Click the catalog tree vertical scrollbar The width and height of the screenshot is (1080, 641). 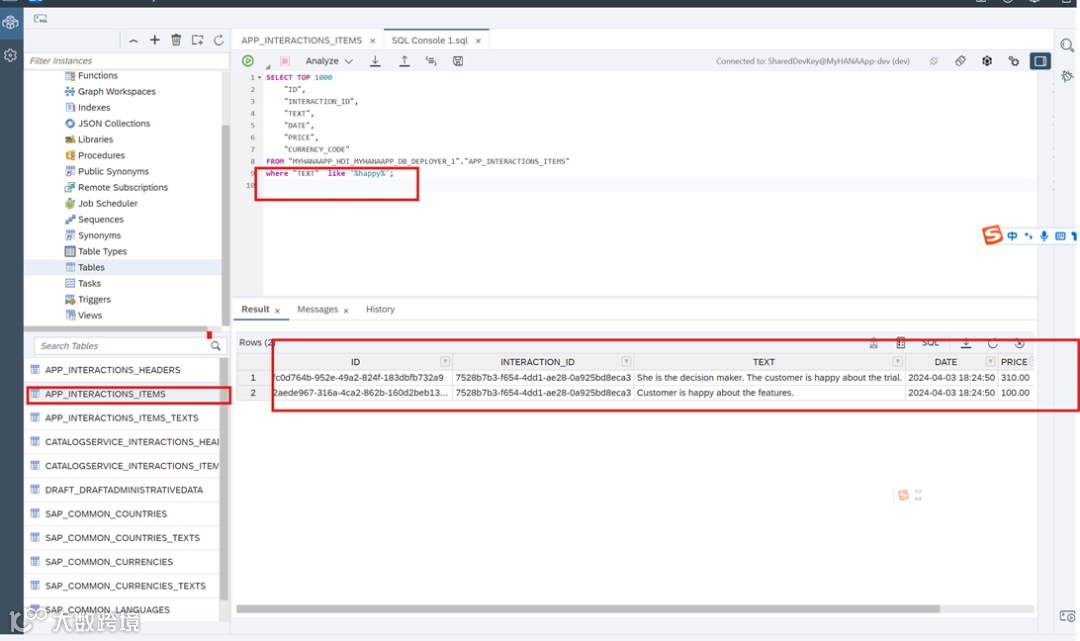(225, 224)
